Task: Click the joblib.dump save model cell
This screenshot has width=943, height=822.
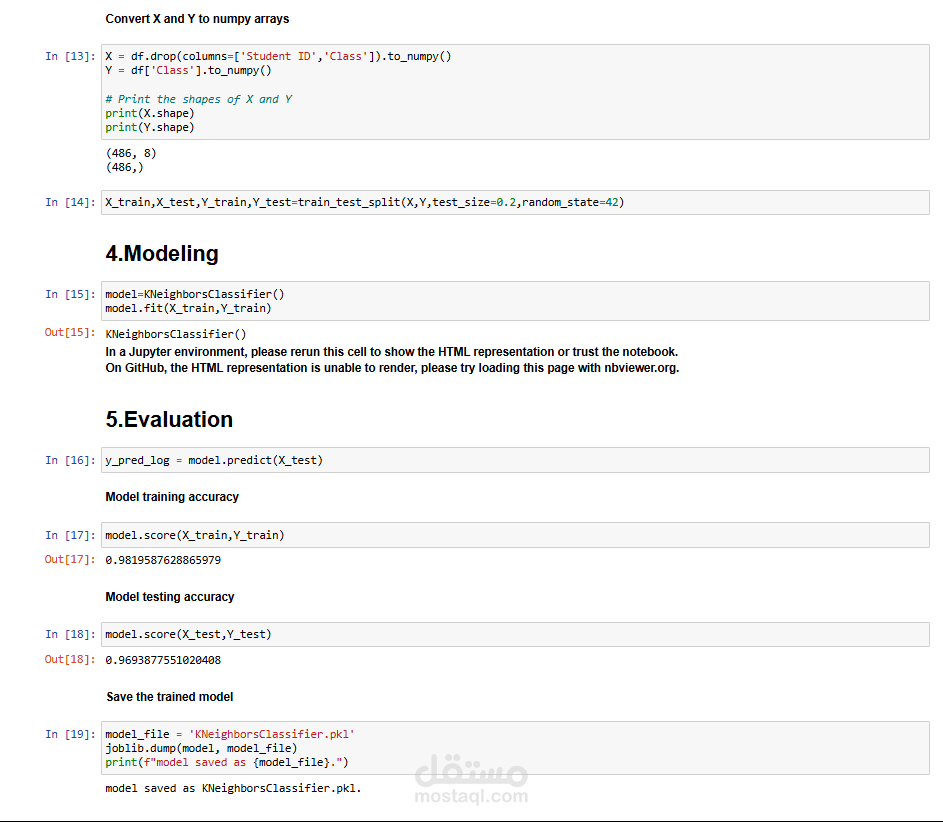Action: pos(514,748)
